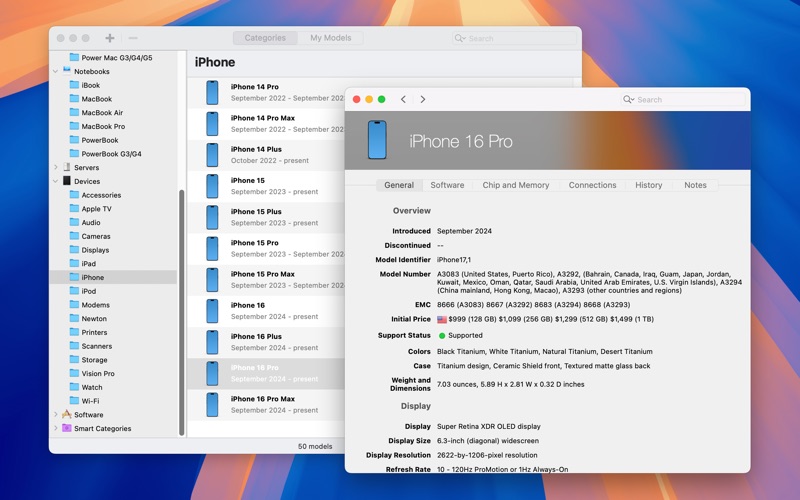Go back with the left chevron in the iPhone 16 Pro window
This screenshot has height=500, width=800.
[403, 99]
